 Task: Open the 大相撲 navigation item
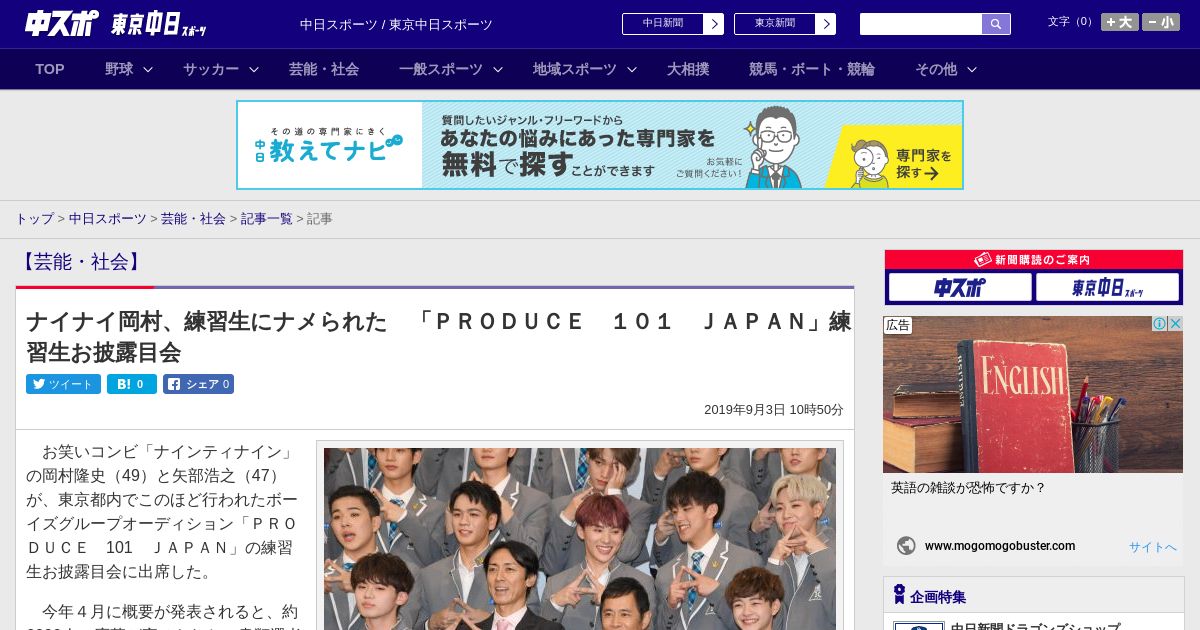[x=688, y=69]
